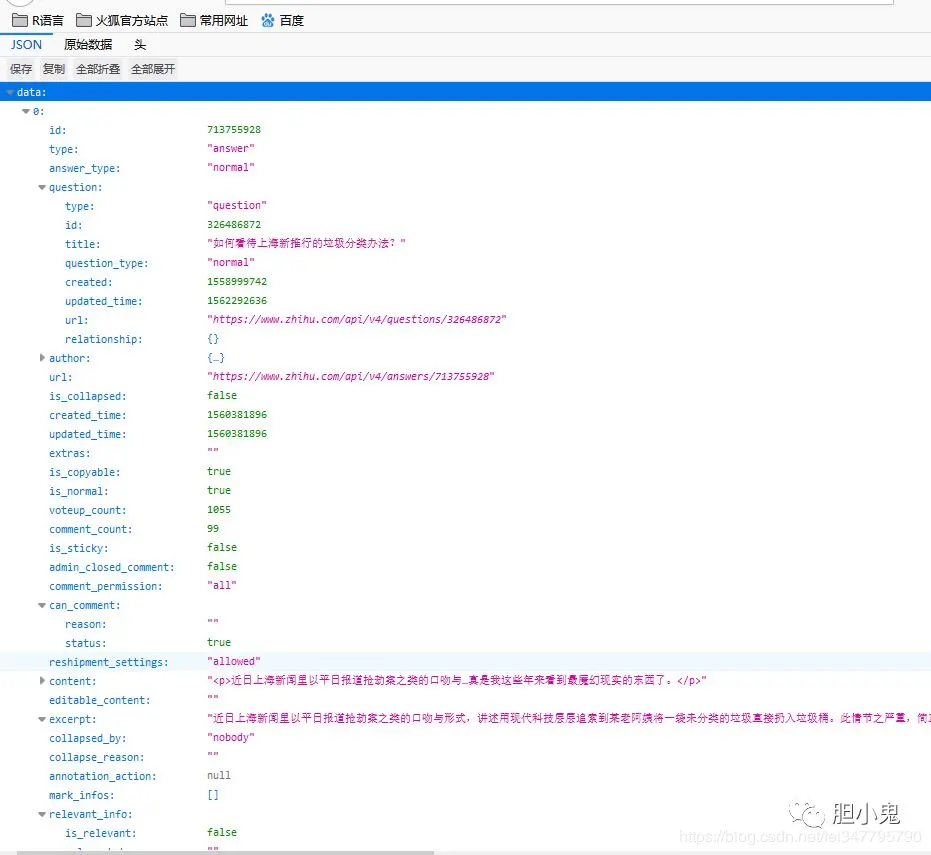Image resolution: width=931 pixels, height=855 pixels.
Task: Select the is_copyable row
Action: click(x=466, y=472)
